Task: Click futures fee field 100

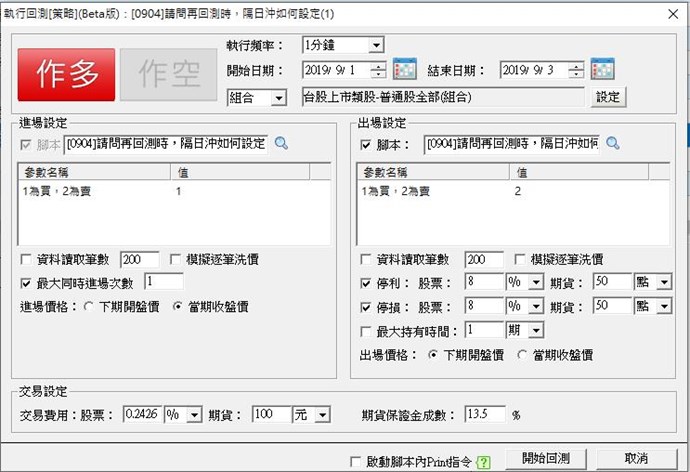Action: point(272,414)
